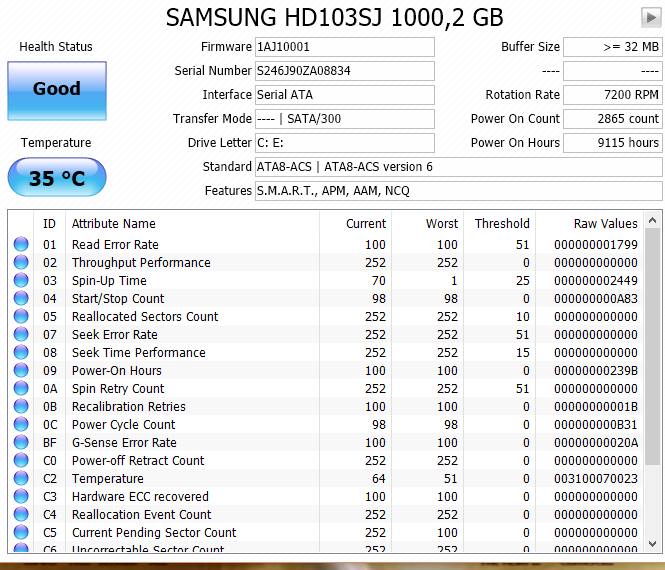665x570 pixels.
Task: Click the status circle for Temperature attribute
Action: (x=21, y=478)
